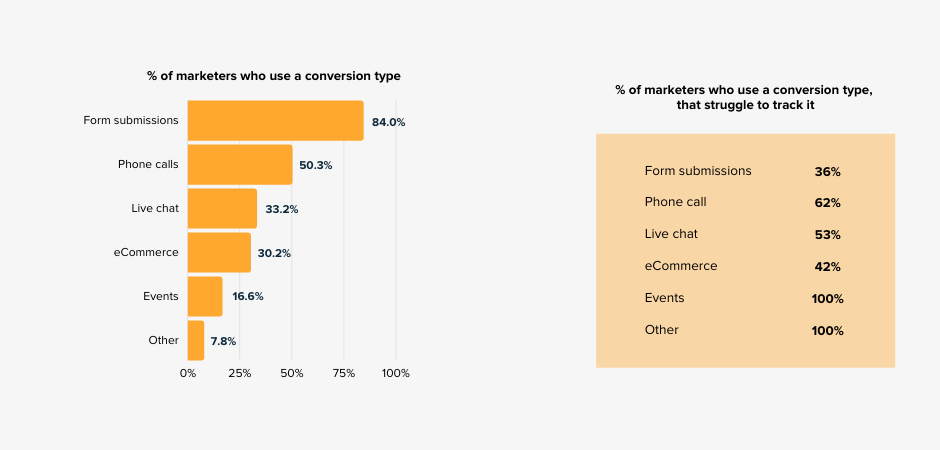This screenshot has width=940, height=450.
Task: Click the Form submissions orange bar
Action: click(x=275, y=121)
